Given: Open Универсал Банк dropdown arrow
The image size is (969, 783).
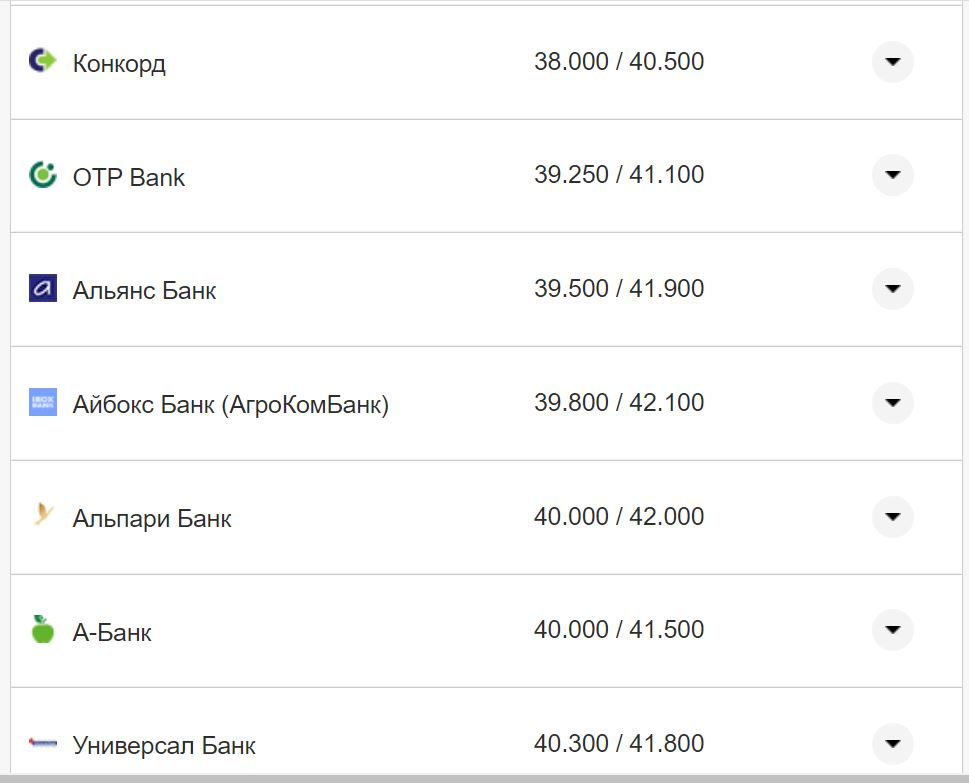Looking at the screenshot, I should pos(892,743).
